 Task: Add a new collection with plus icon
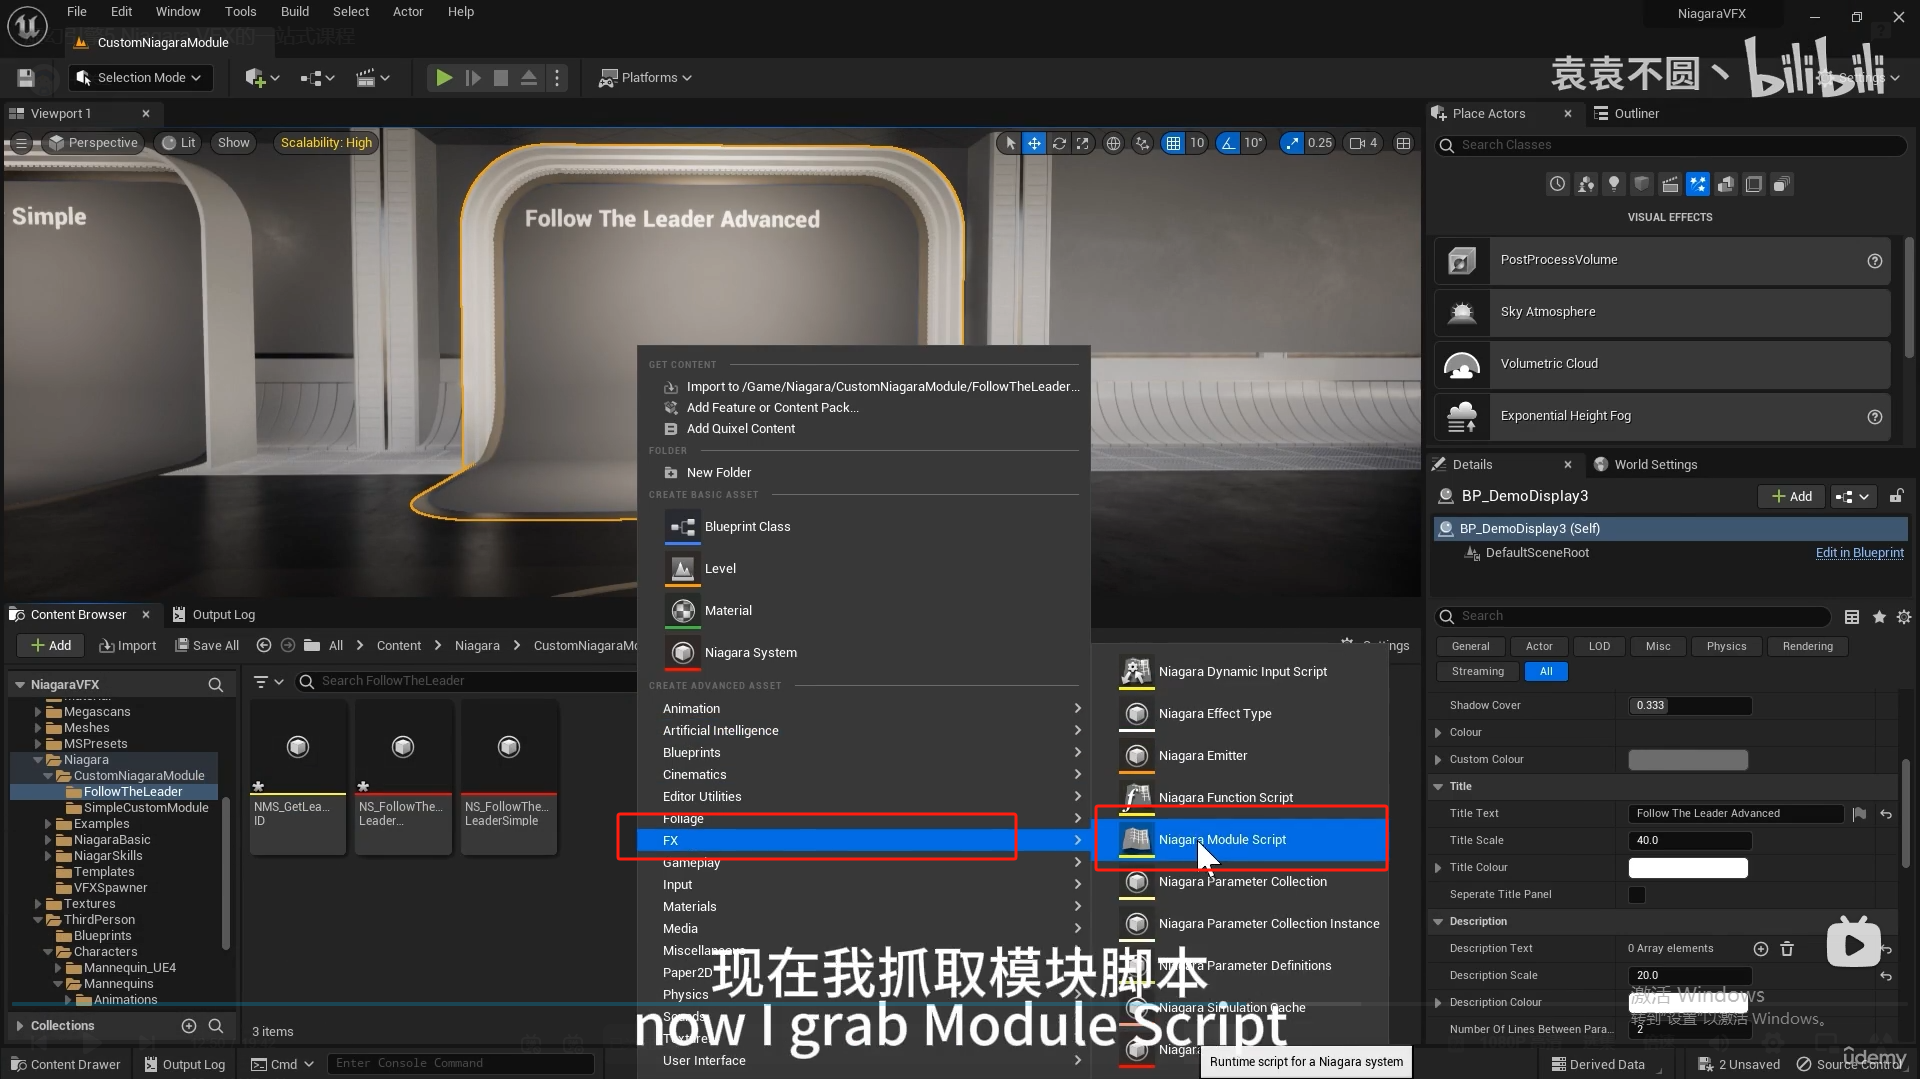[189, 1026]
